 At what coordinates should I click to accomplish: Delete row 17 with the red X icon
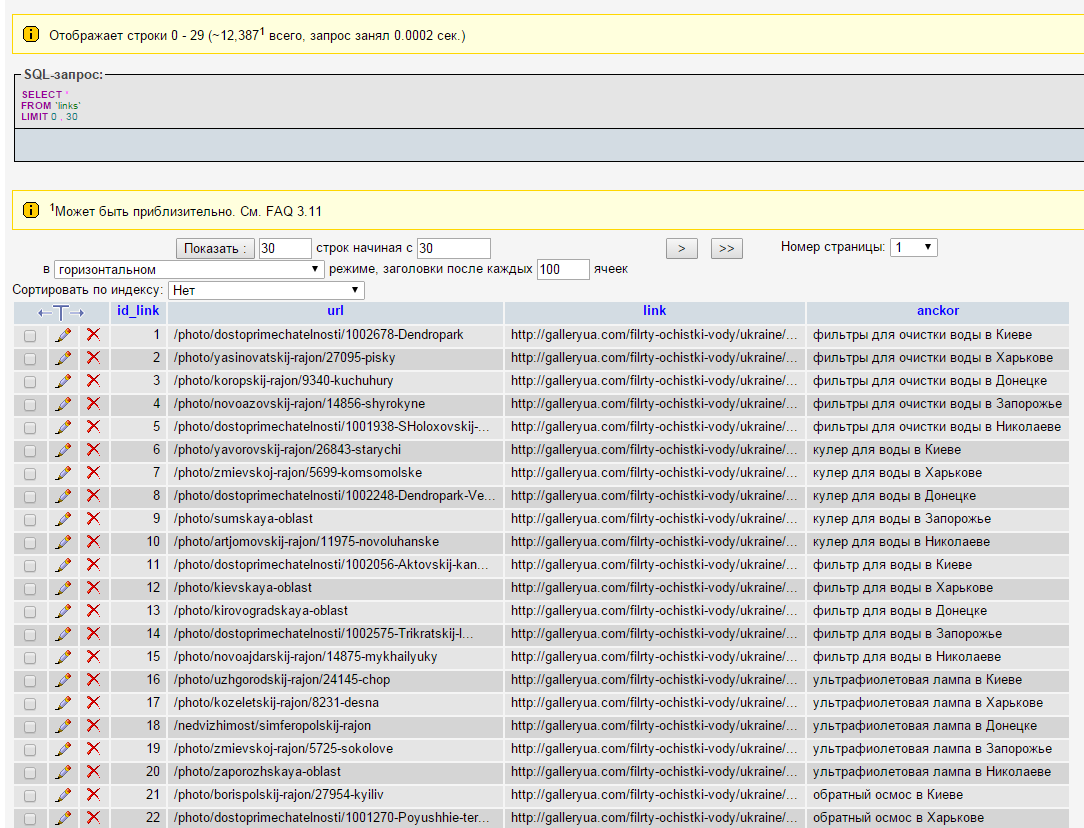93,703
